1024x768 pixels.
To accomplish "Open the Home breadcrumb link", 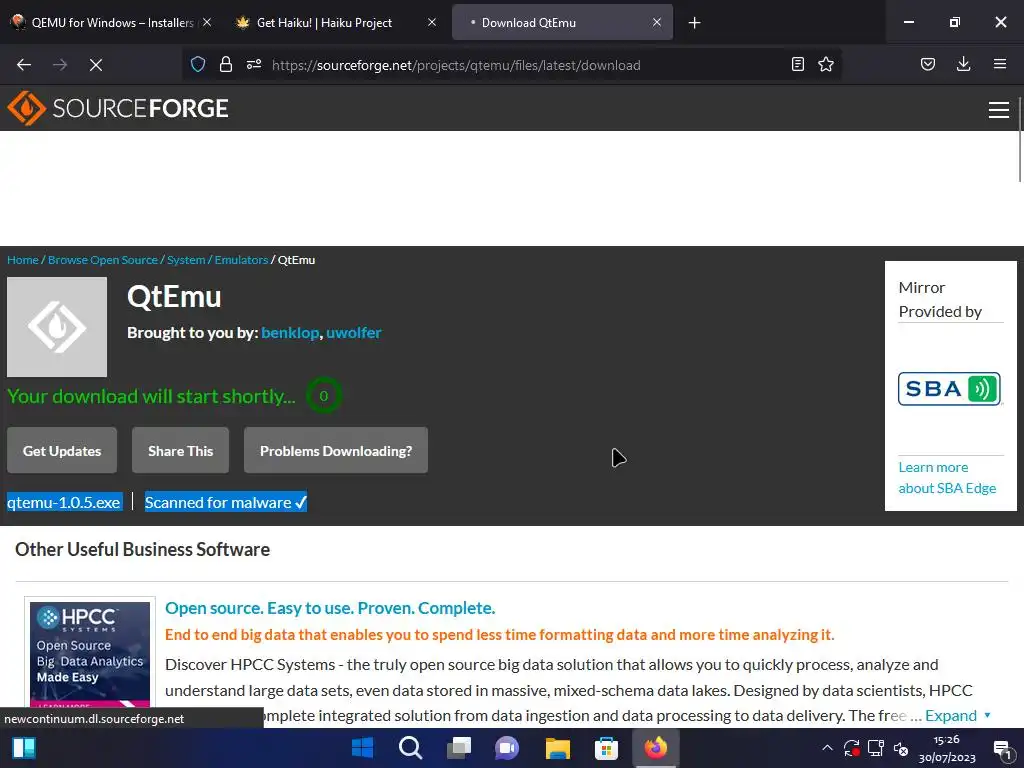I will point(23,260).
